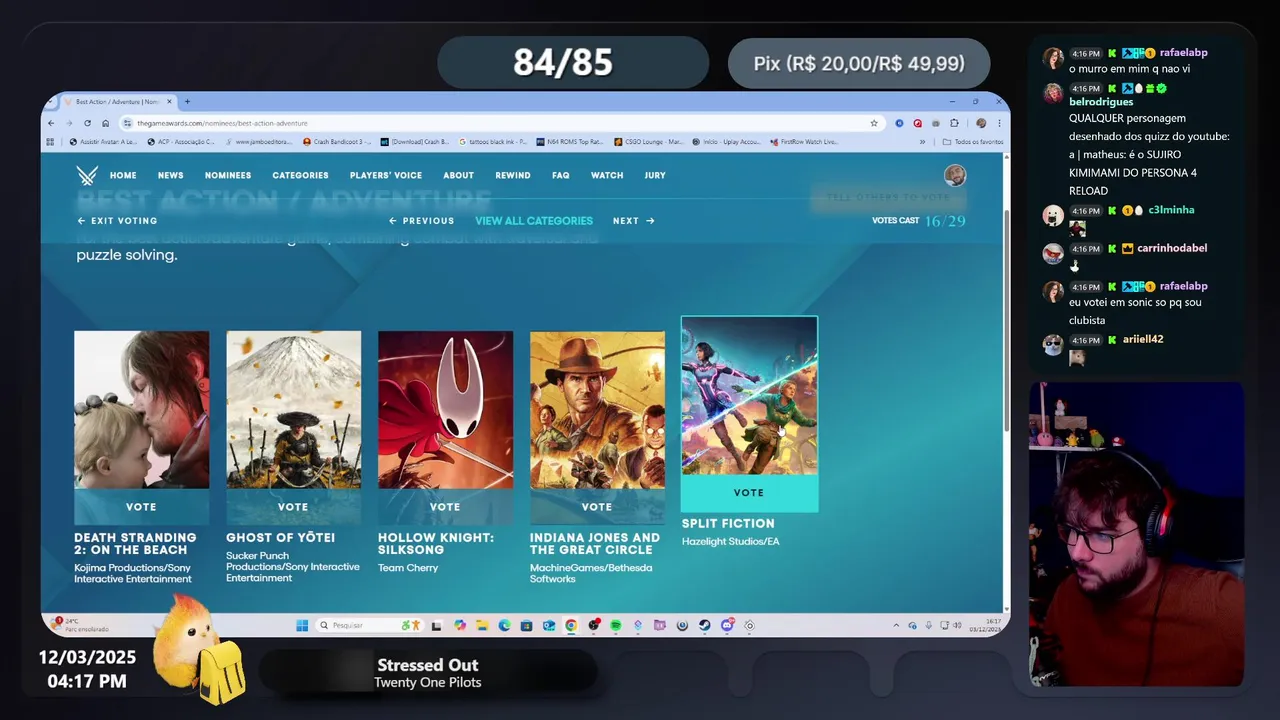Open the NOMINEES menu item
The image size is (1280, 720).
pos(228,175)
